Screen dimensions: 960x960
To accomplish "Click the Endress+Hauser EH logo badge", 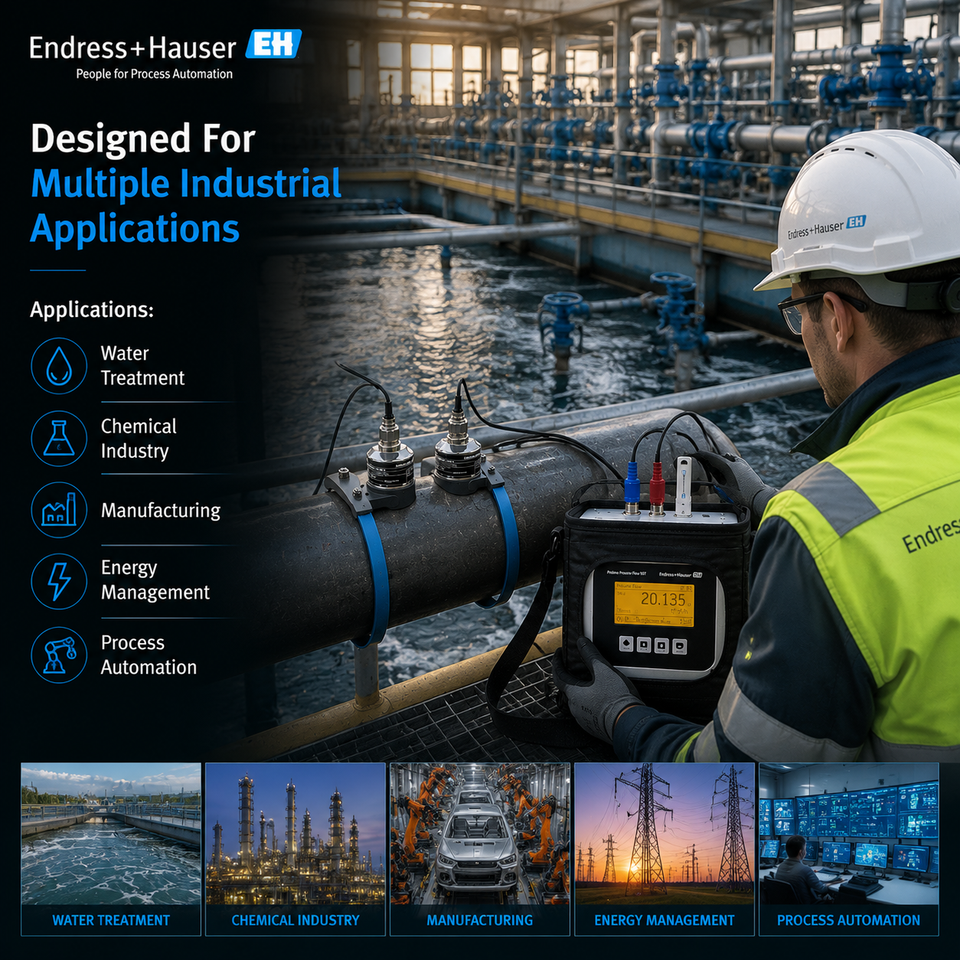I will pos(273,44).
